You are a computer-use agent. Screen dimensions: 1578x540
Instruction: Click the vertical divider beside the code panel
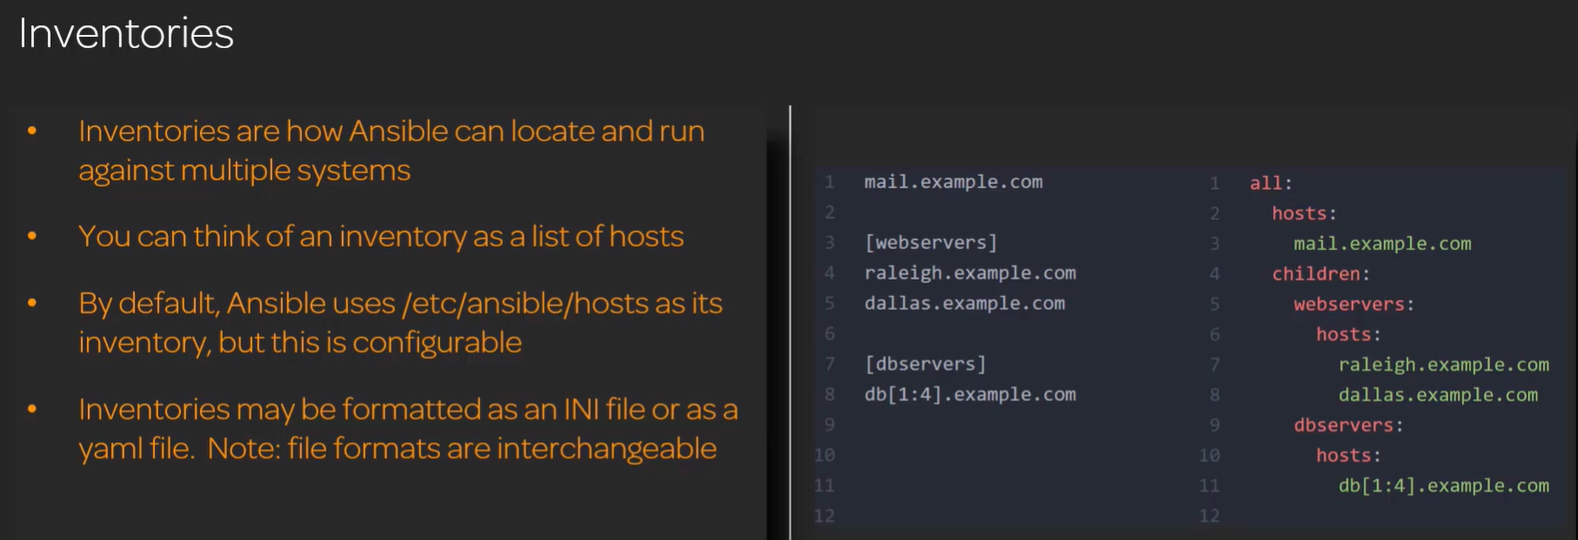[790, 320]
